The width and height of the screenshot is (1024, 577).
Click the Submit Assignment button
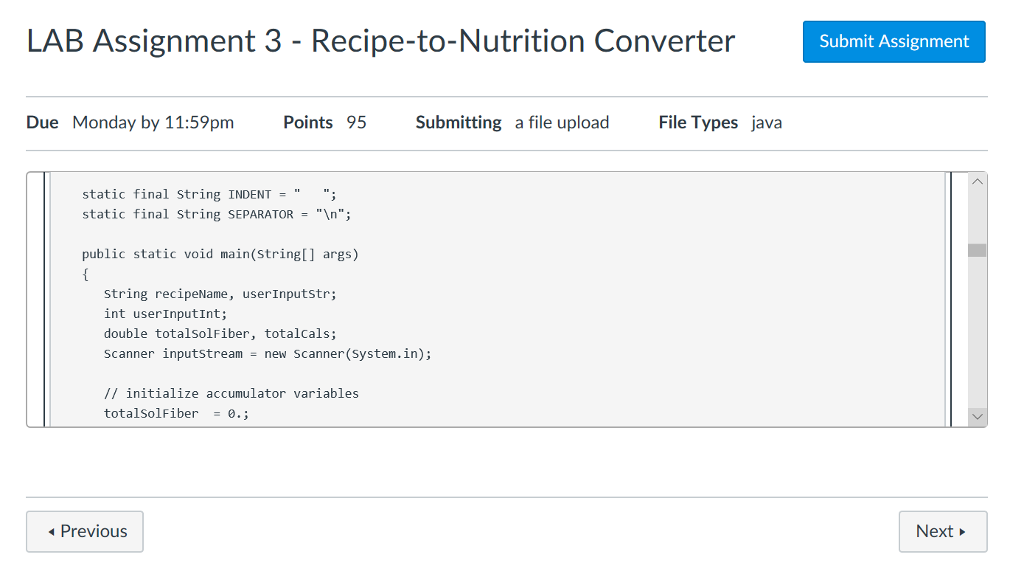point(893,41)
